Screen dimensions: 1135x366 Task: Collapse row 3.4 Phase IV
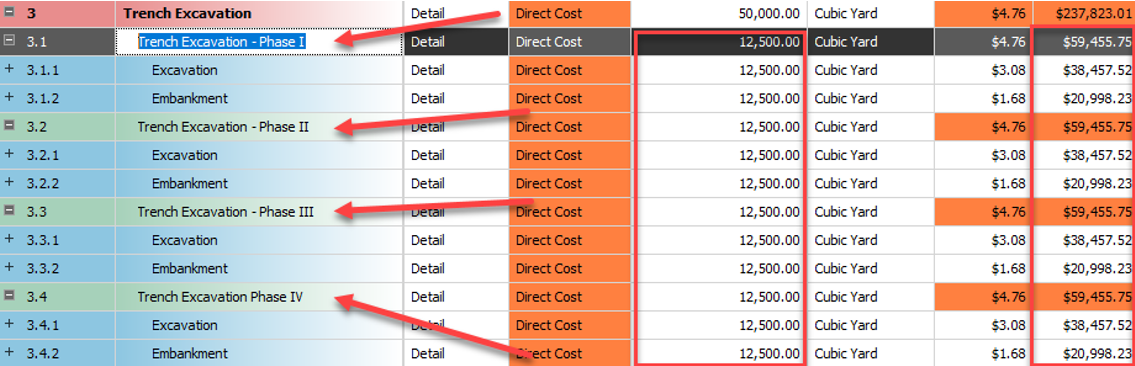9,296
